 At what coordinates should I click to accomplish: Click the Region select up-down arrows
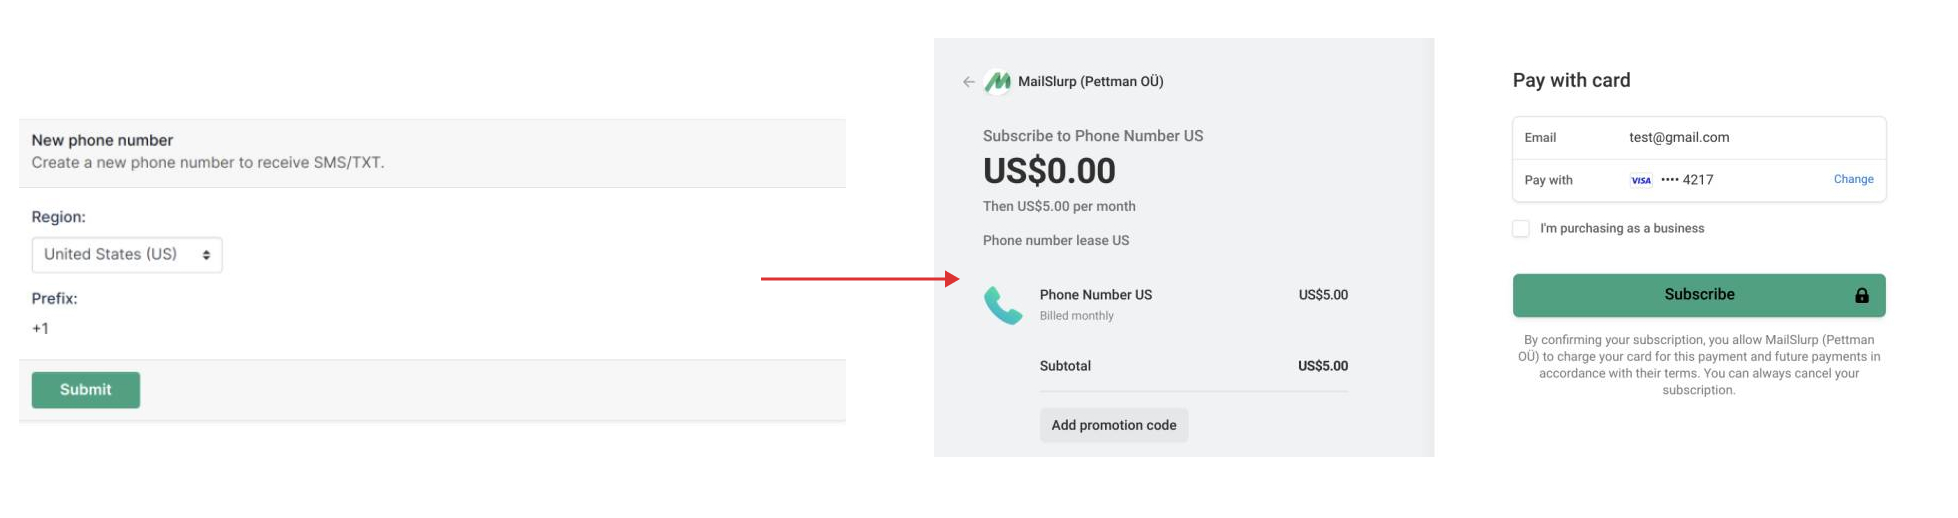[x=206, y=255]
